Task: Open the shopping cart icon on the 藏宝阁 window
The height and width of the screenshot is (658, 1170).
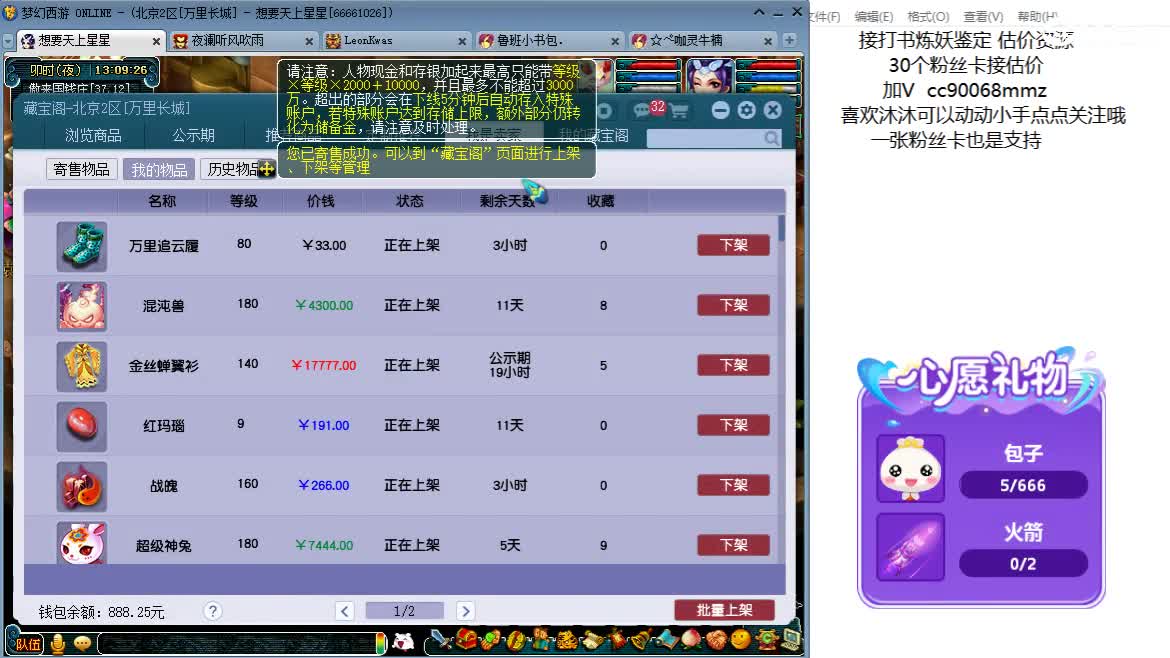Action: pyautogui.click(x=680, y=112)
